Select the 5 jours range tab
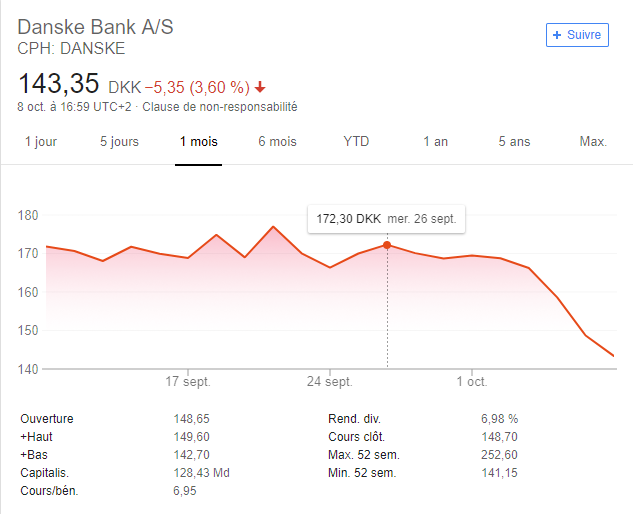633x514 pixels. 119,142
